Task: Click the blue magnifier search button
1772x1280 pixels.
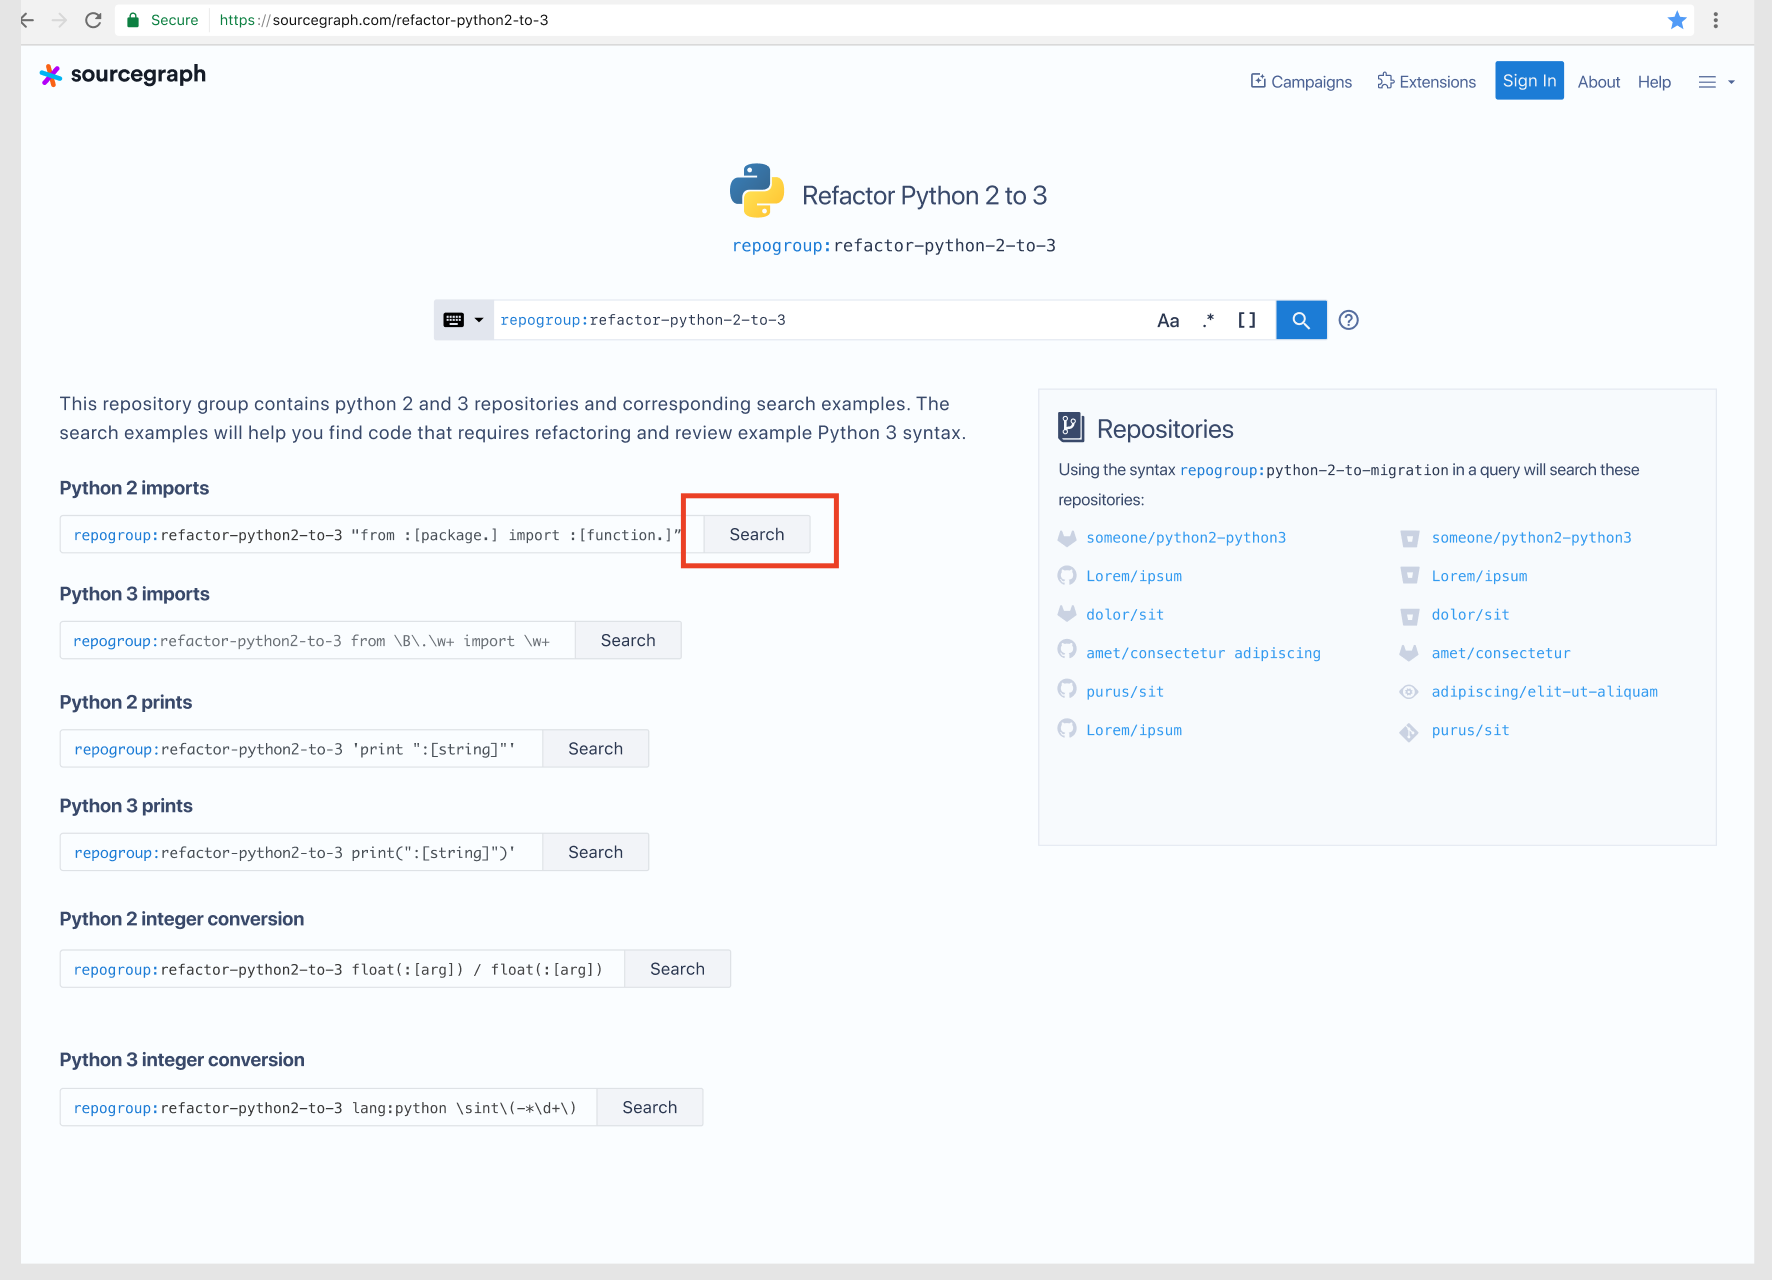Action: [x=1301, y=320]
